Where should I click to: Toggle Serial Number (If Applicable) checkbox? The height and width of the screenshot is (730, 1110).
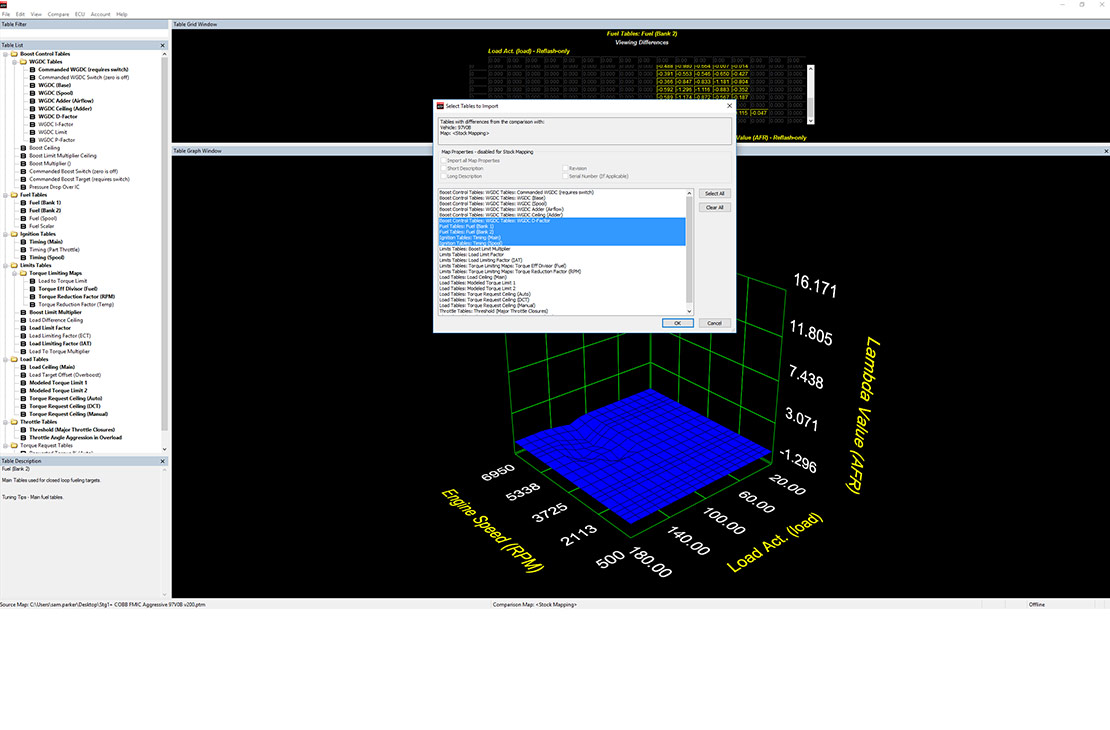[x=565, y=176]
